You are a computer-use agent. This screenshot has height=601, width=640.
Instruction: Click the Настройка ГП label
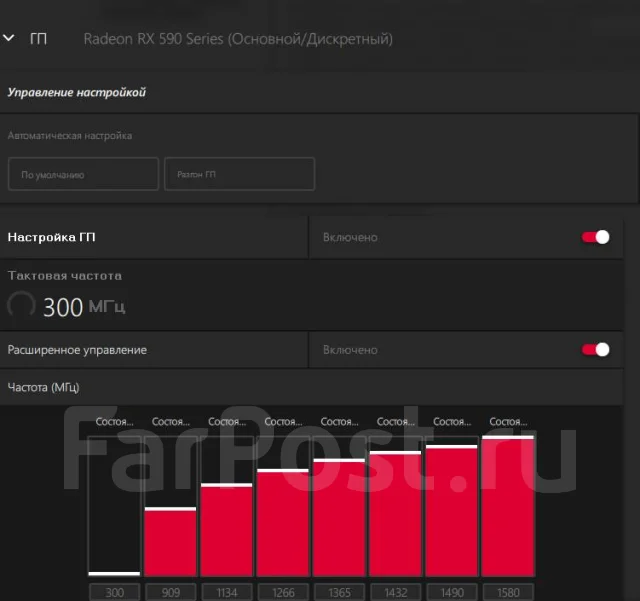pyautogui.click(x=51, y=237)
